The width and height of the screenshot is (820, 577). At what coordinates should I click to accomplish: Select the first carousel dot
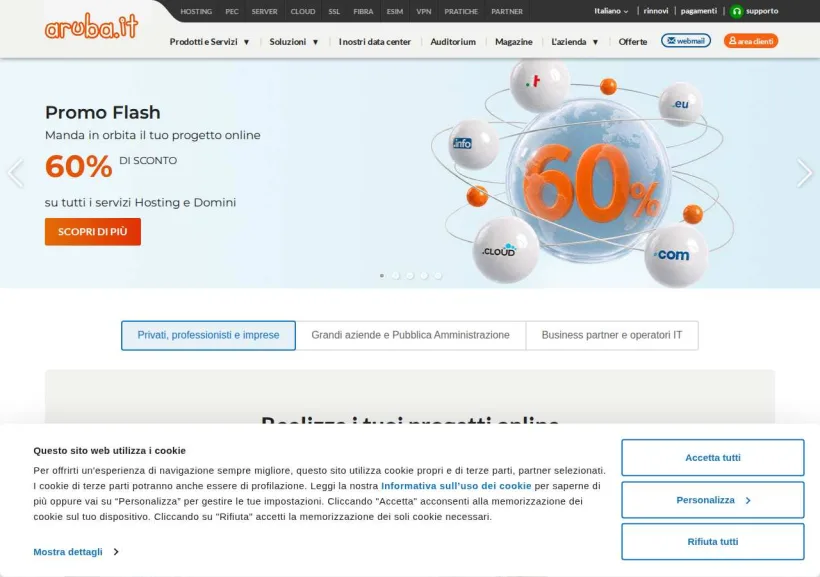point(382,276)
